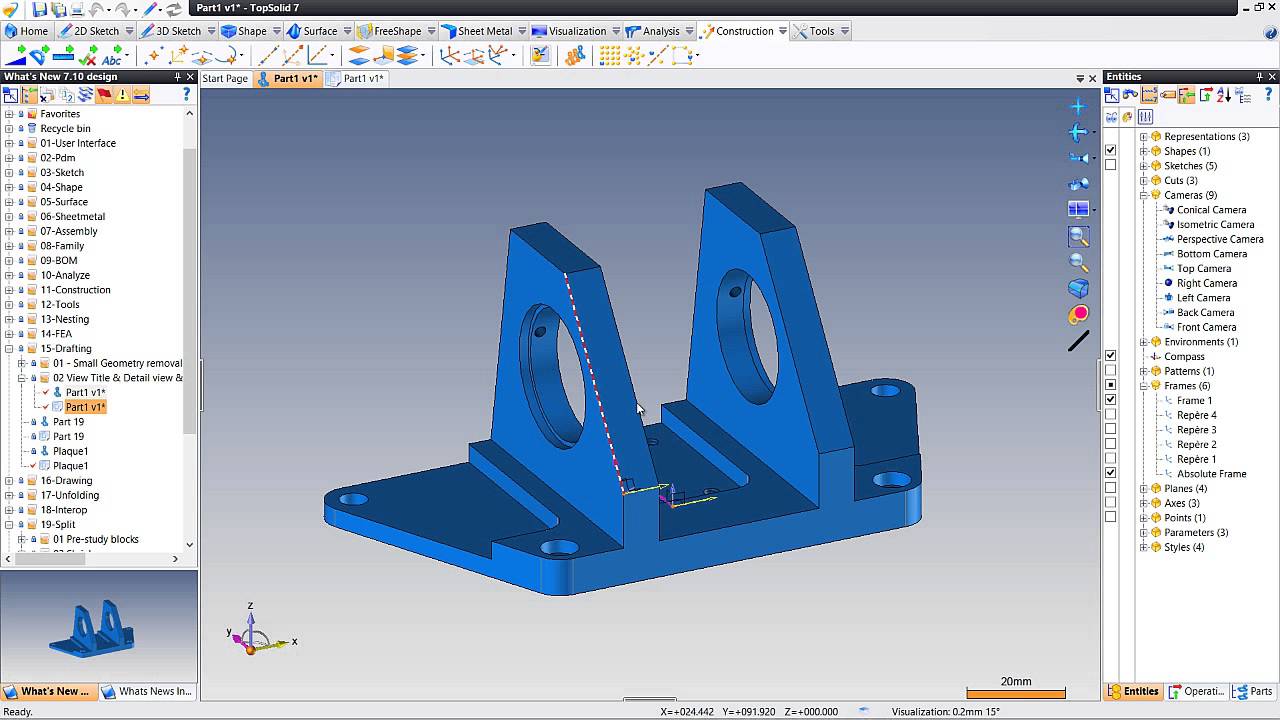1280x720 pixels.
Task: Select the magnifying glass zoom tool
Action: [1079, 262]
